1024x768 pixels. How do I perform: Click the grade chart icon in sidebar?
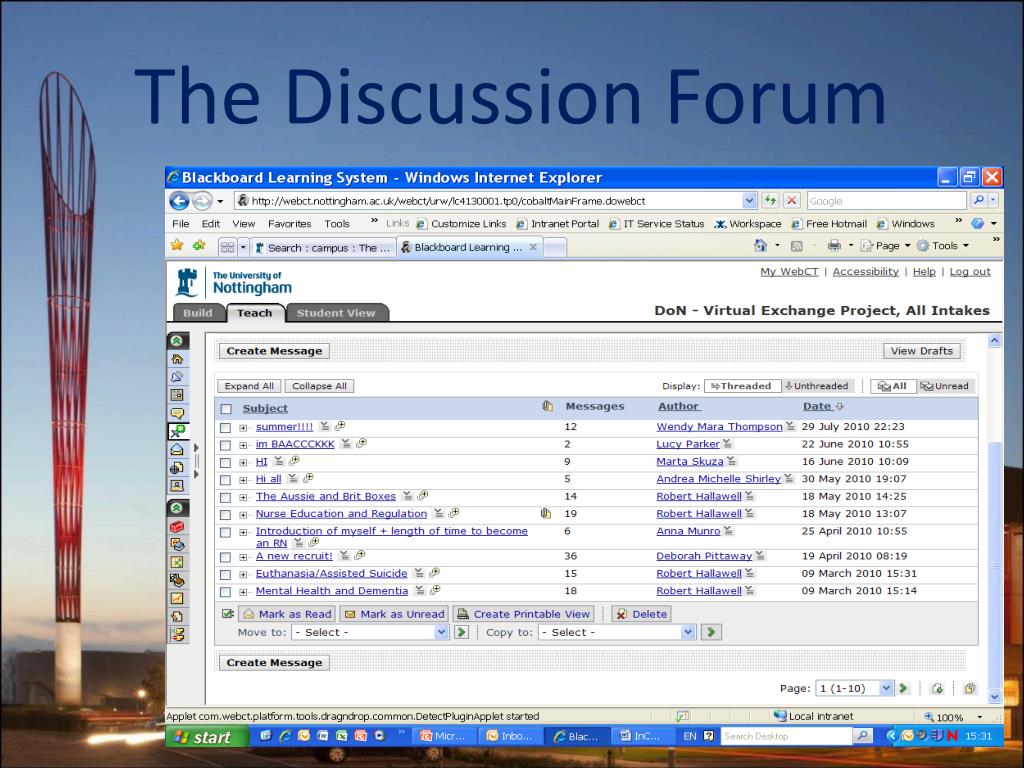177,598
